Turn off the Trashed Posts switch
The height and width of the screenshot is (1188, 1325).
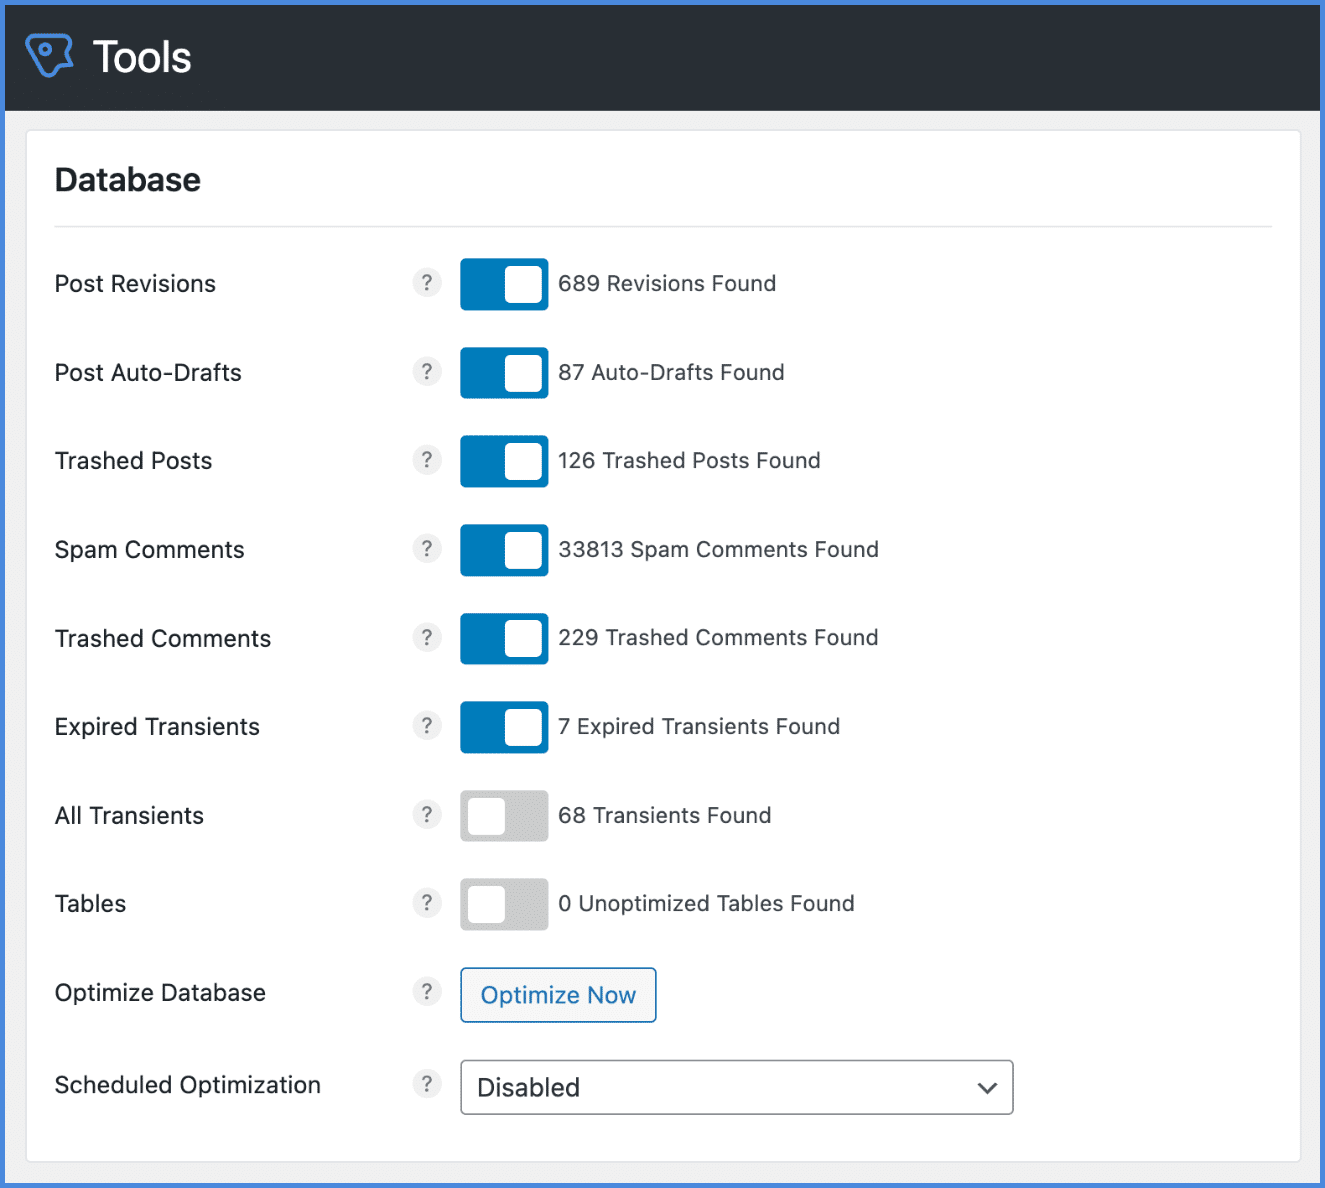click(503, 461)
